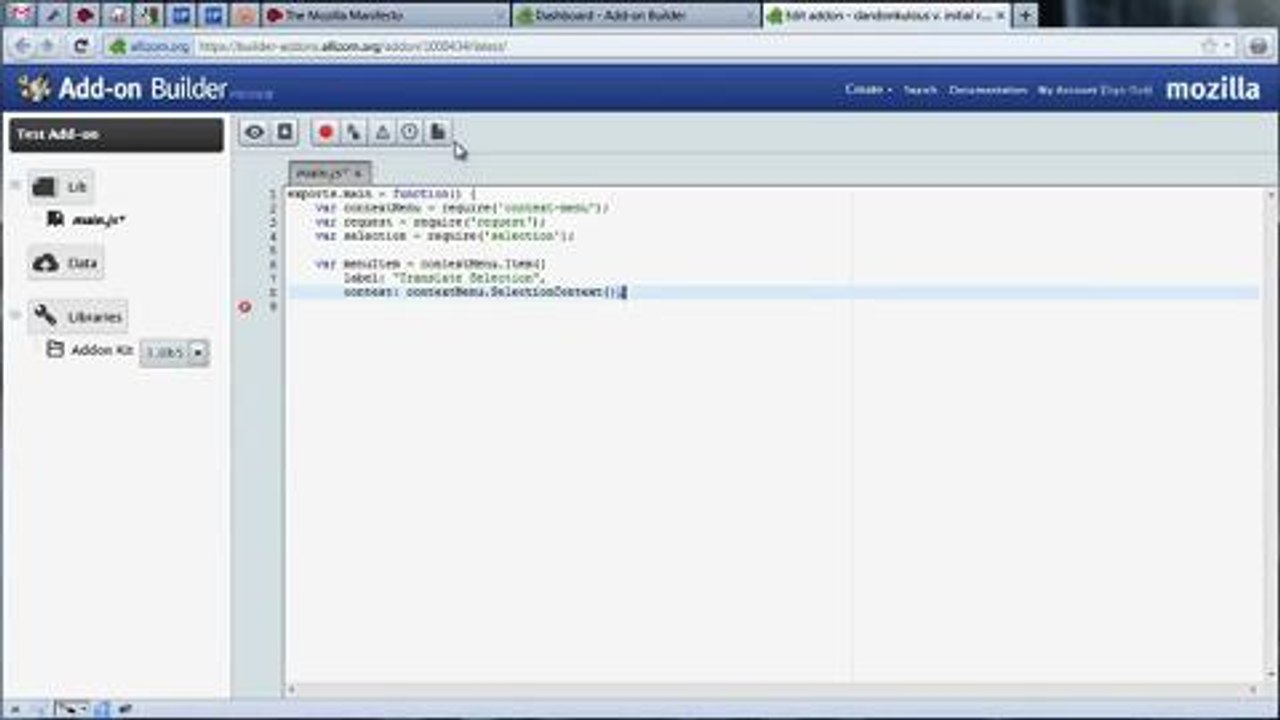Open the Addon Kit version dropdown

tap(174, 352)
